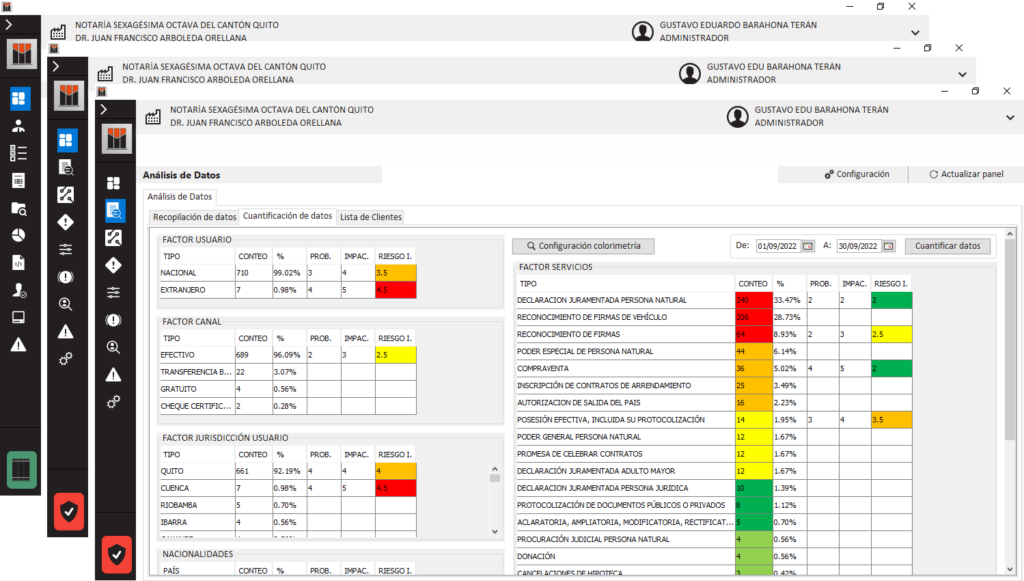Open calendar picker for the De date
This screenshot has width=1024, height=581.
(808, 246)
